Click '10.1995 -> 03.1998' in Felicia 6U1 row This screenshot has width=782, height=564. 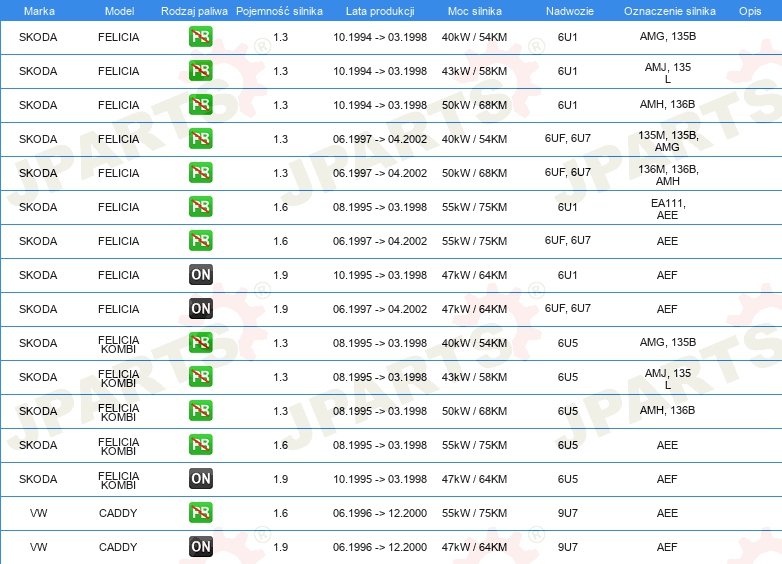380,275
